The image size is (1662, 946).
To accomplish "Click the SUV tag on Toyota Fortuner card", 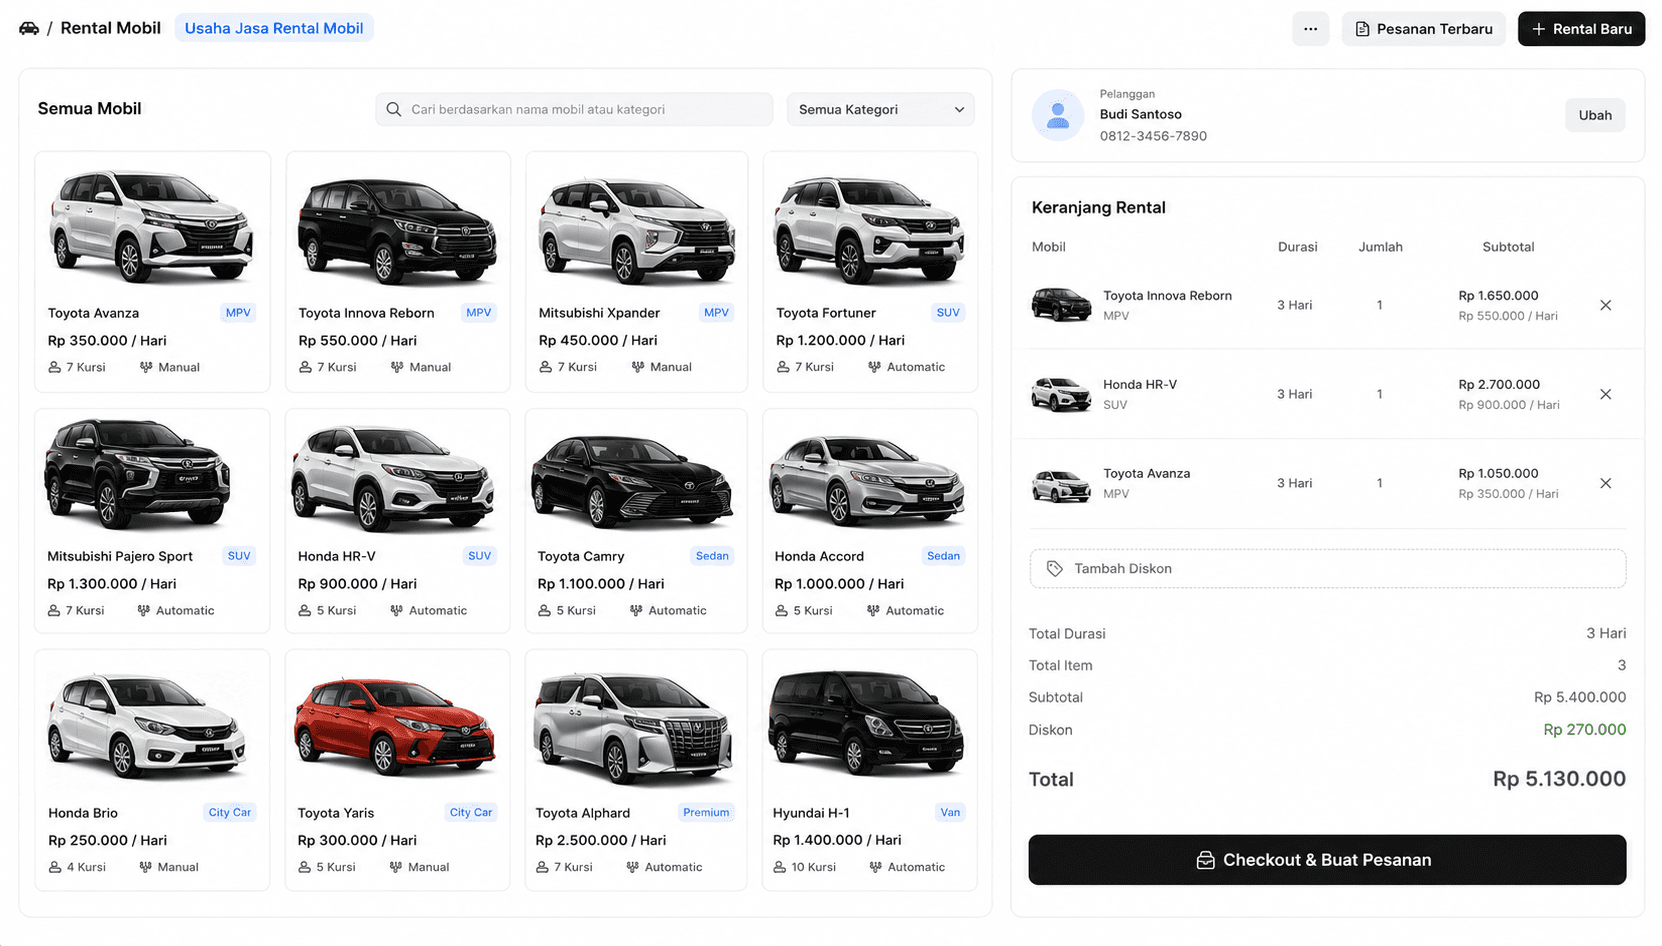I will (x=948, y=313).
